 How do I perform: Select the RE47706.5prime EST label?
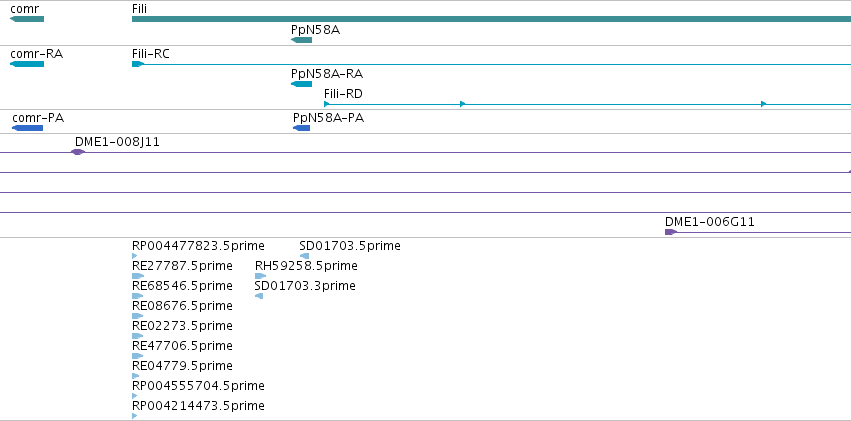tap(182, 346)
